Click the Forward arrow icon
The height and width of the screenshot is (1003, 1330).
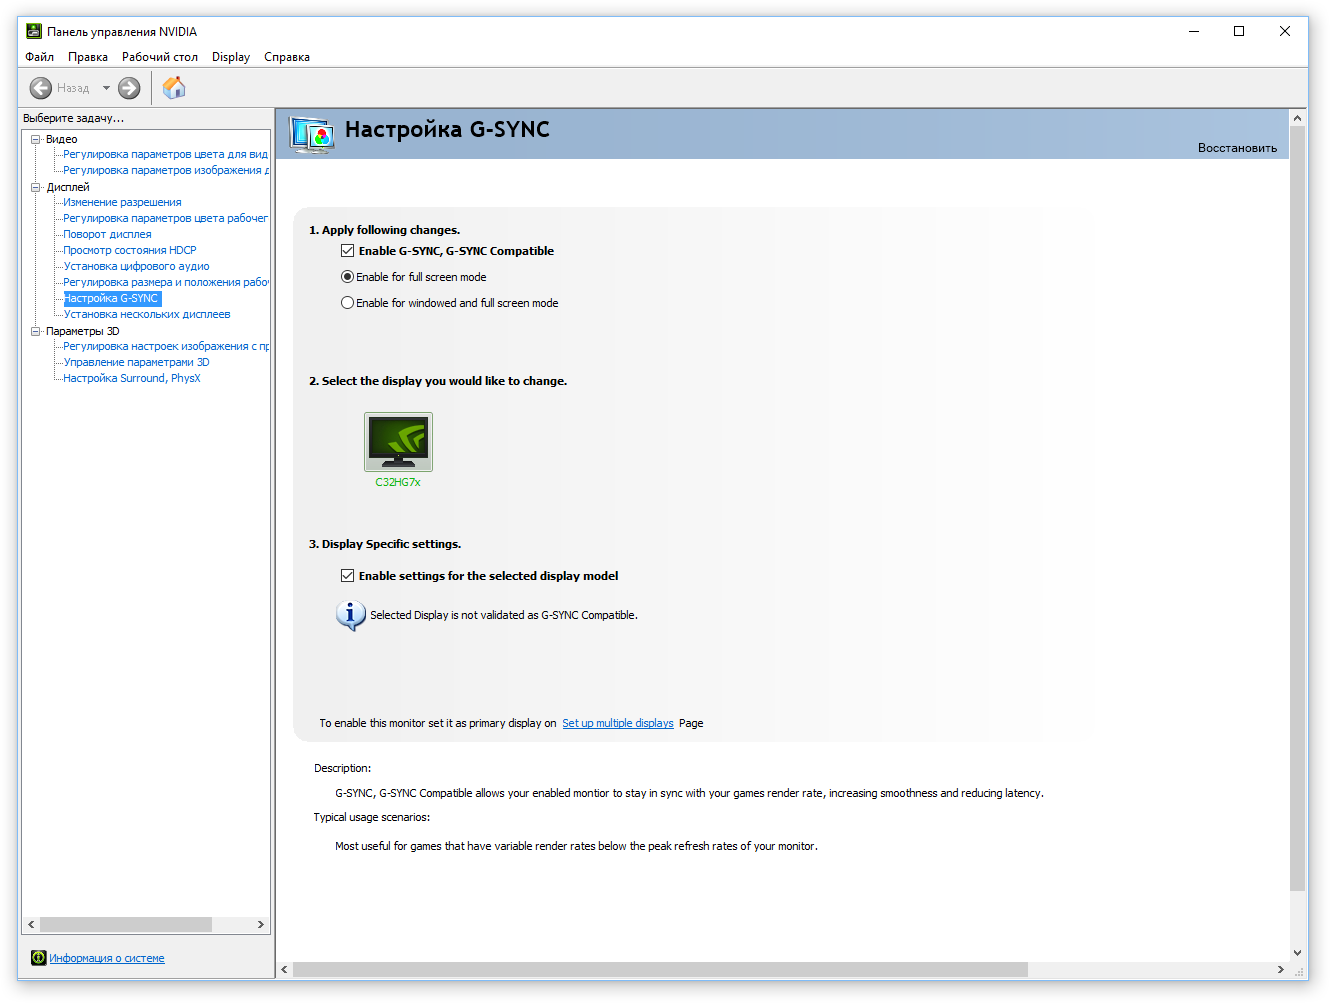coord(129,88)
